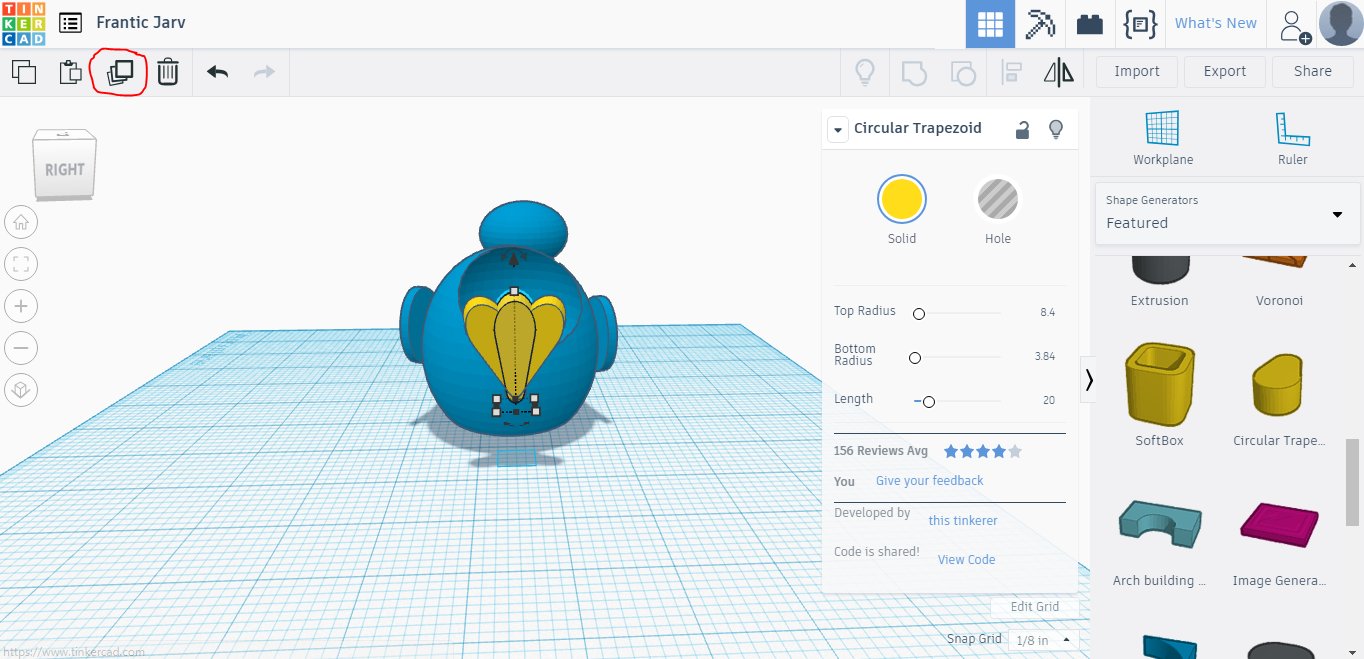Click the Bottom Radius slider handle

[914, 358]
